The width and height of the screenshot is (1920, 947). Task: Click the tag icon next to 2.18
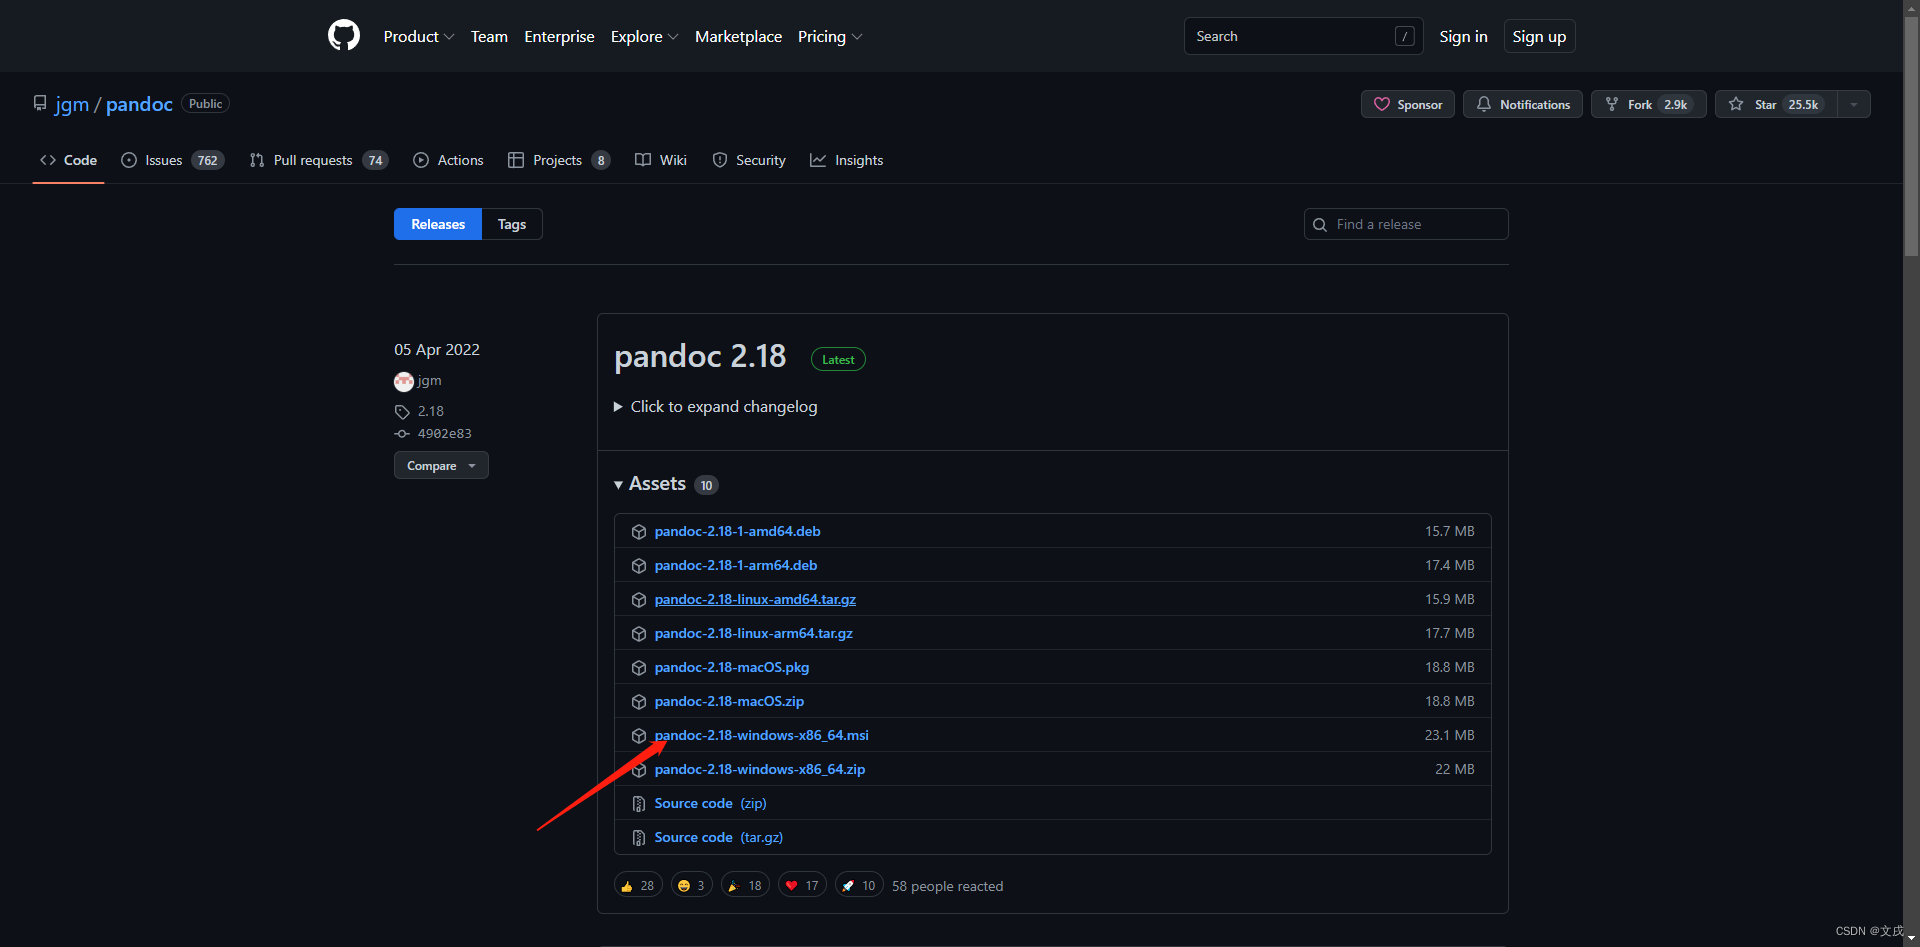[x=402, y=412]
